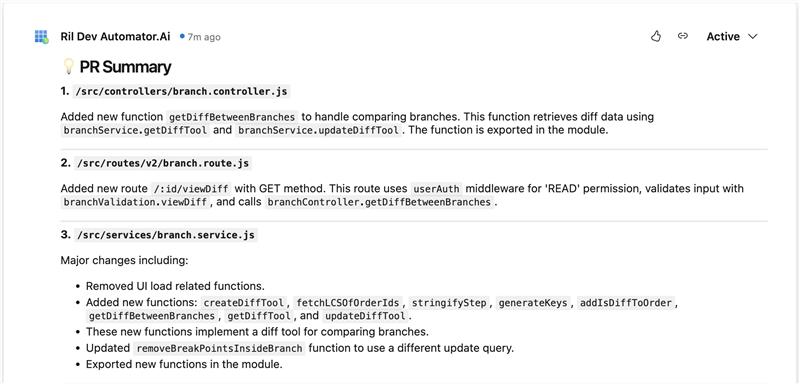The height and width of the screenshot is (384, 800).
Task: Click the Ril Dev Automator.Ai author name
Action: coord(115,37)
